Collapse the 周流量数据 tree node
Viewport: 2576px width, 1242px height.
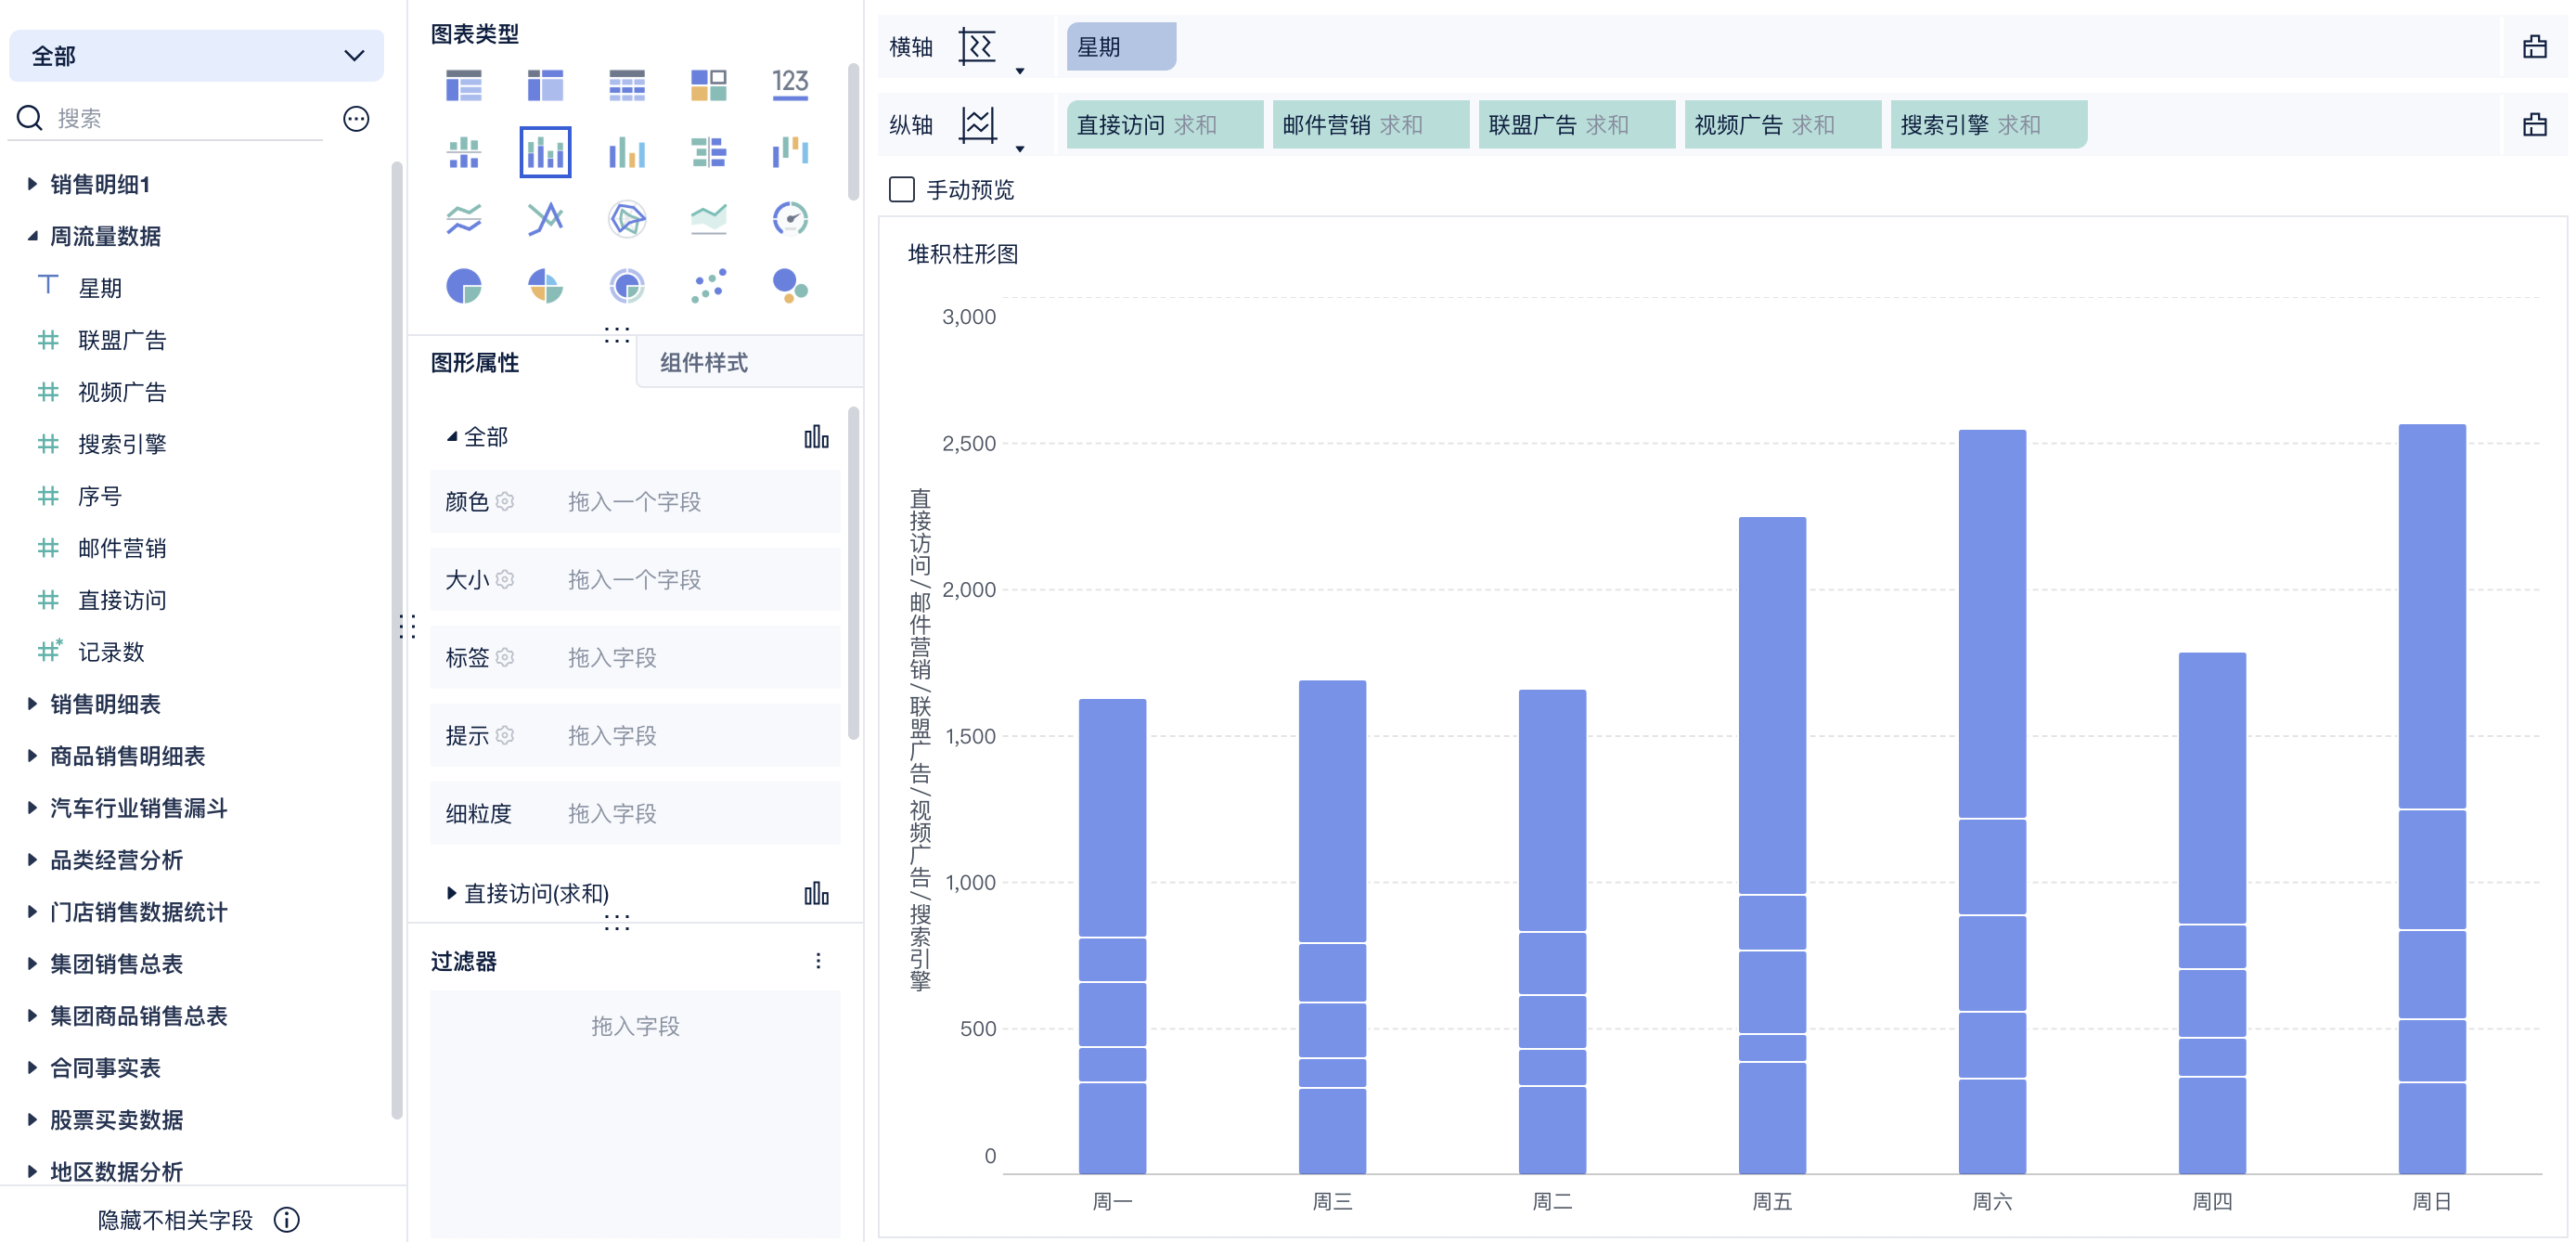(x=32, y=236)
